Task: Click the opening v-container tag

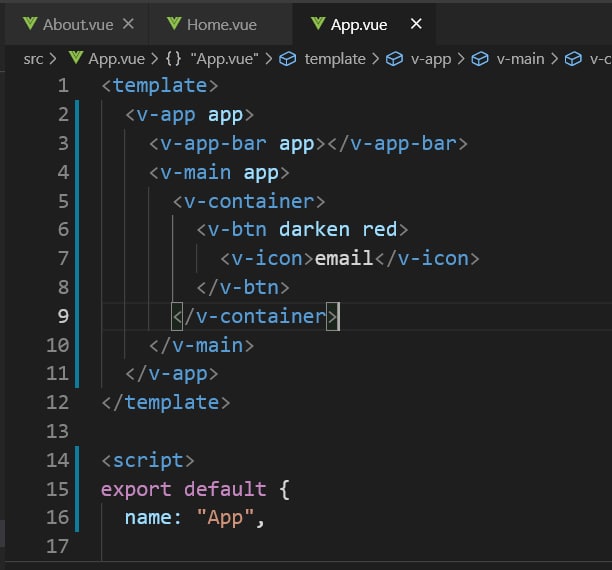Action: click(x=249, y=201)
